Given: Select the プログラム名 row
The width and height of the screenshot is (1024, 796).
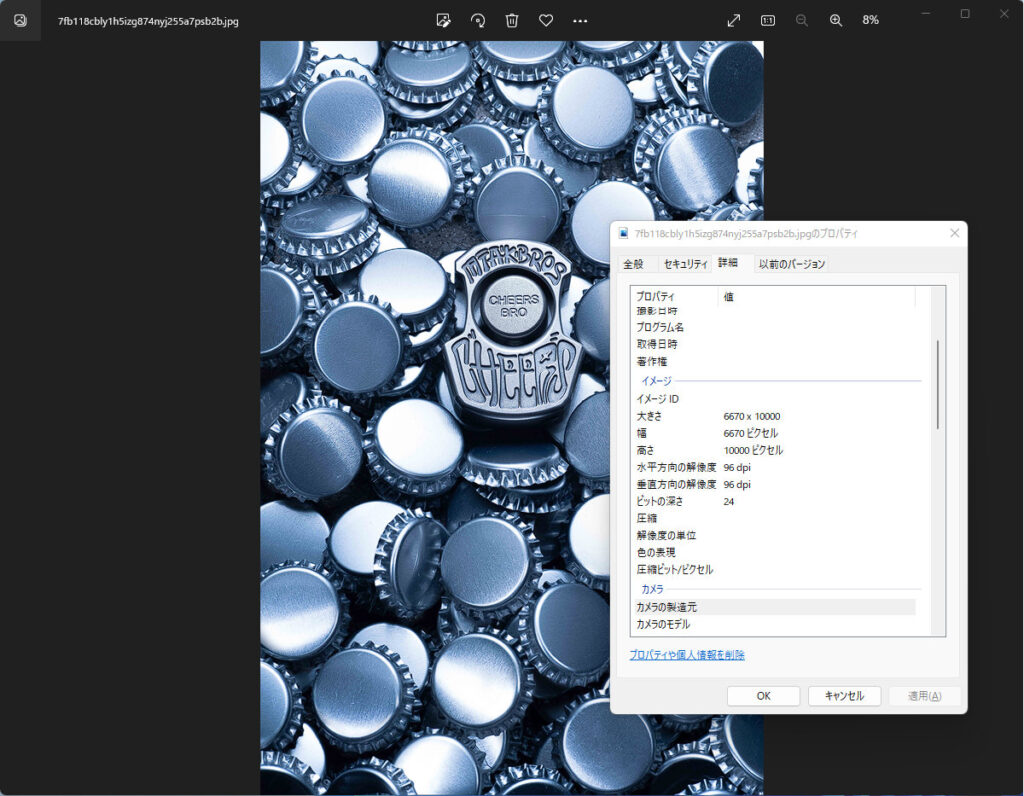Looking at the screenshot, I should (x=775, y=327).
